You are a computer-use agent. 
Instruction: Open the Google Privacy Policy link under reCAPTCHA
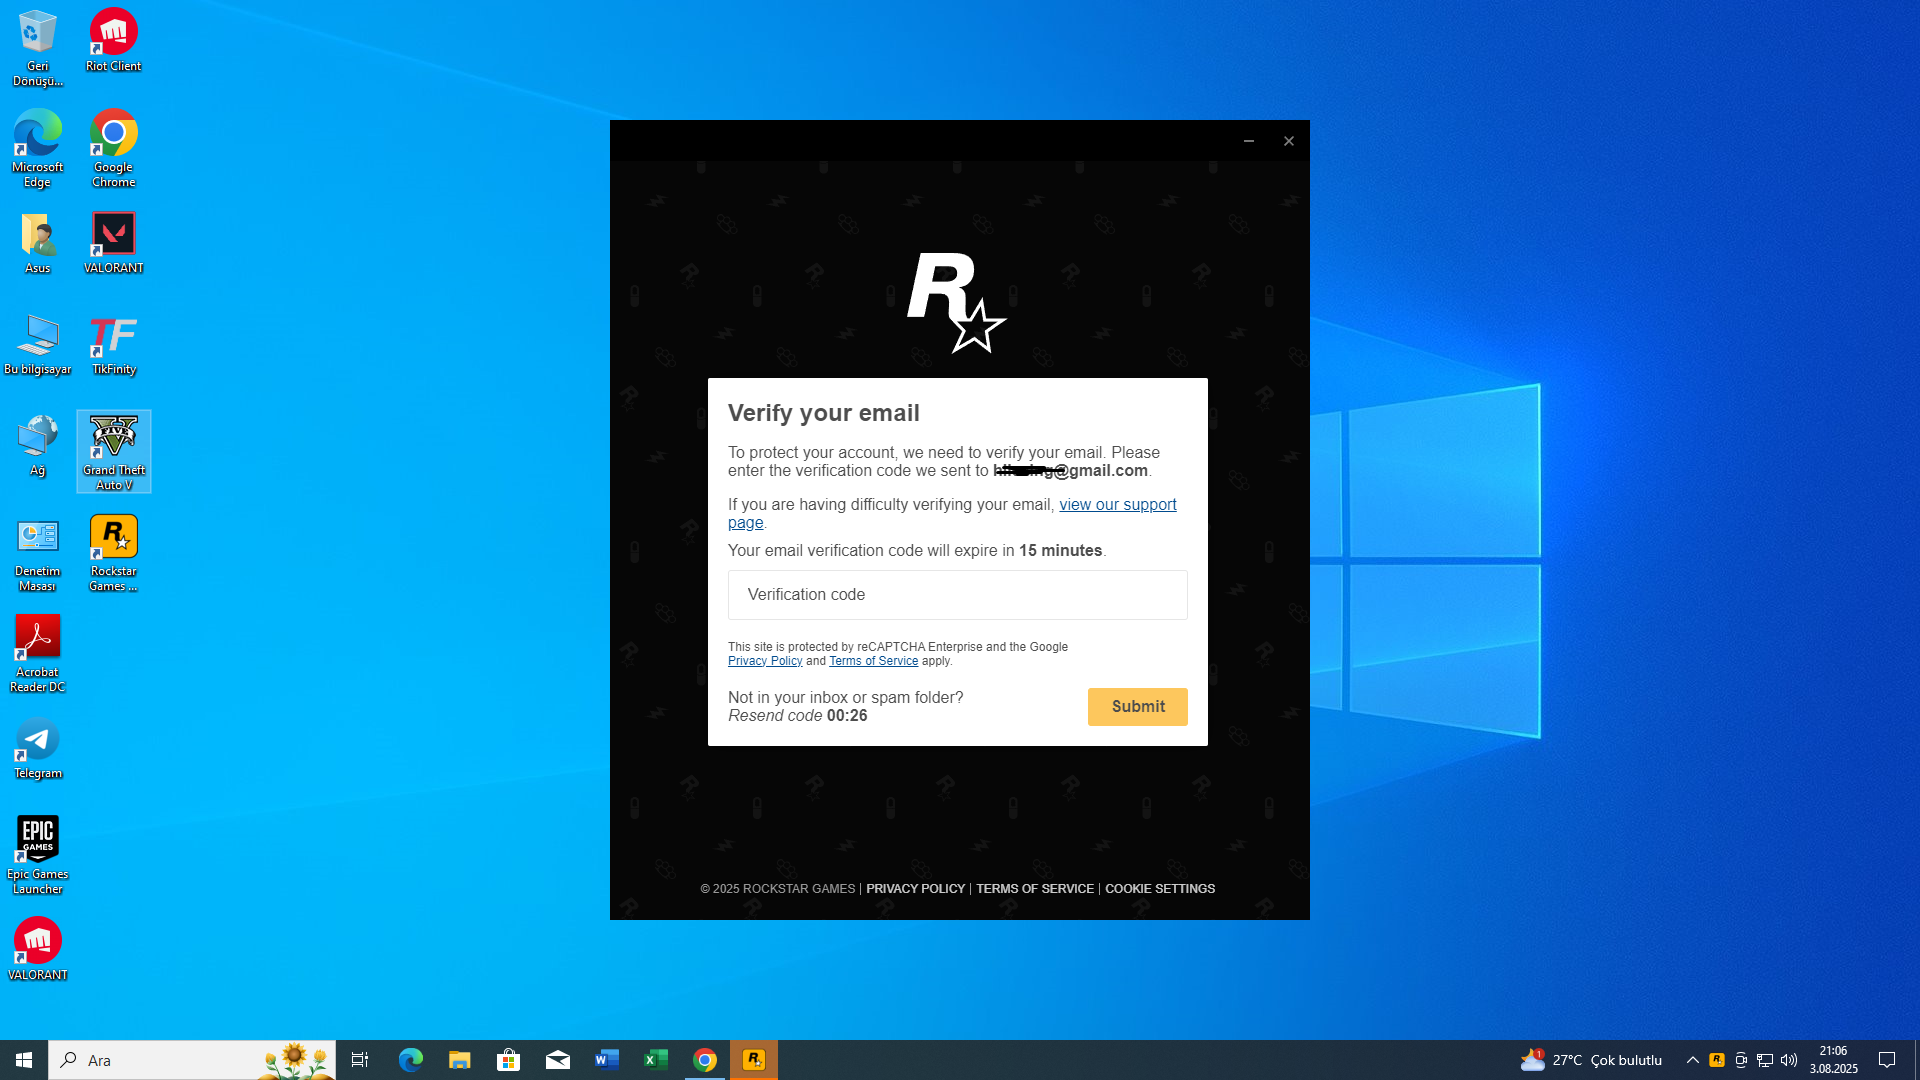tap(765, 661)
